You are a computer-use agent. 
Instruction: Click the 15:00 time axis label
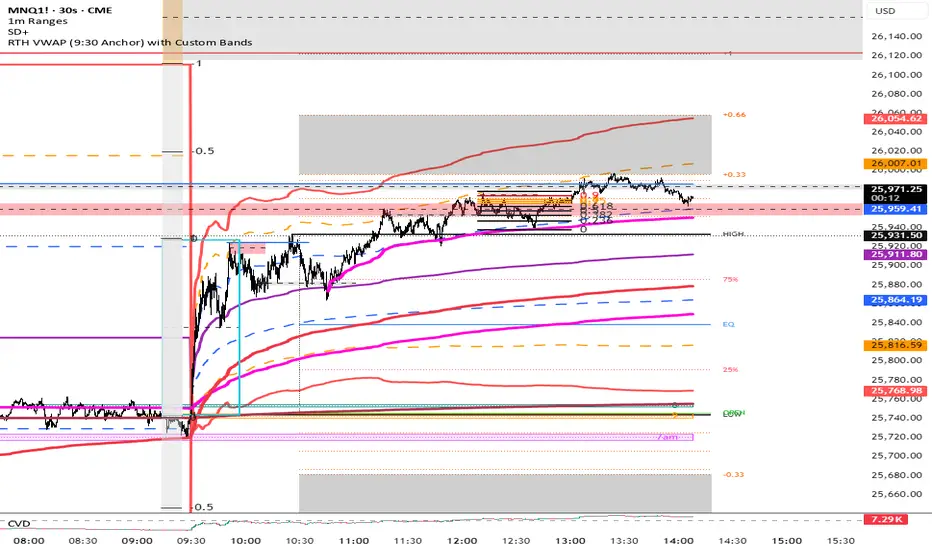[786, 541]
